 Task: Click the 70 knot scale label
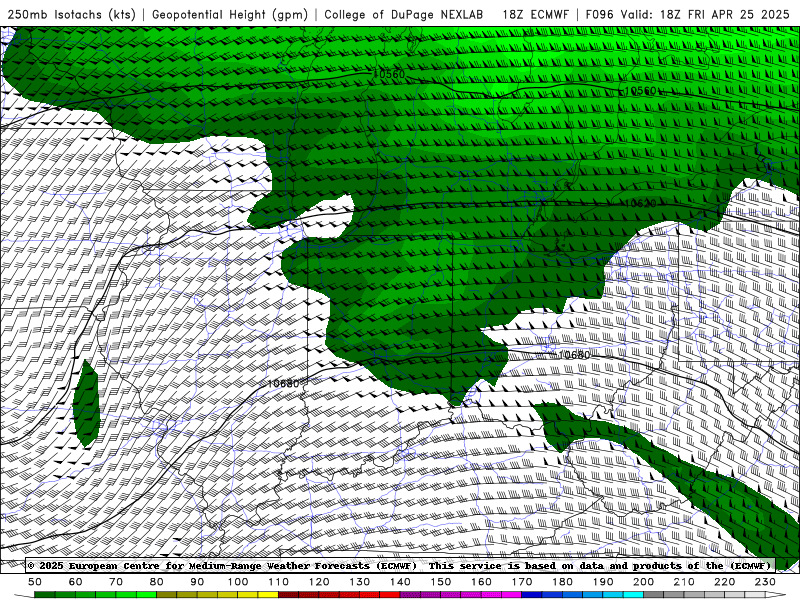(116, 582)
